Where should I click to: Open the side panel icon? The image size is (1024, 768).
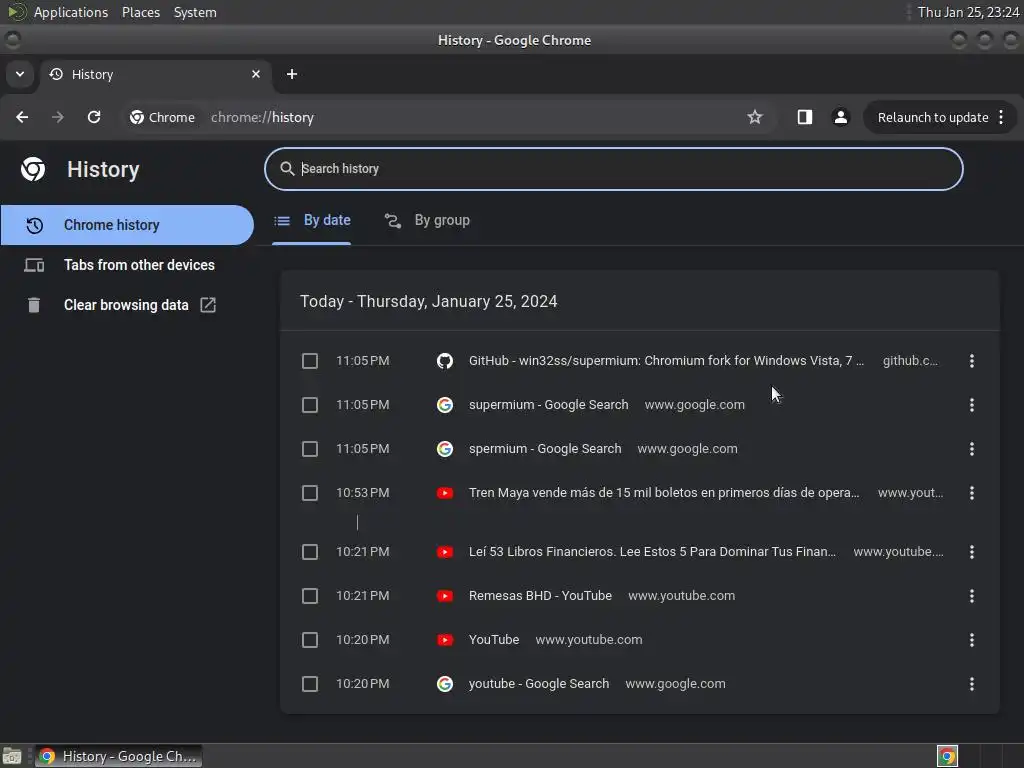tap(805, 117)
